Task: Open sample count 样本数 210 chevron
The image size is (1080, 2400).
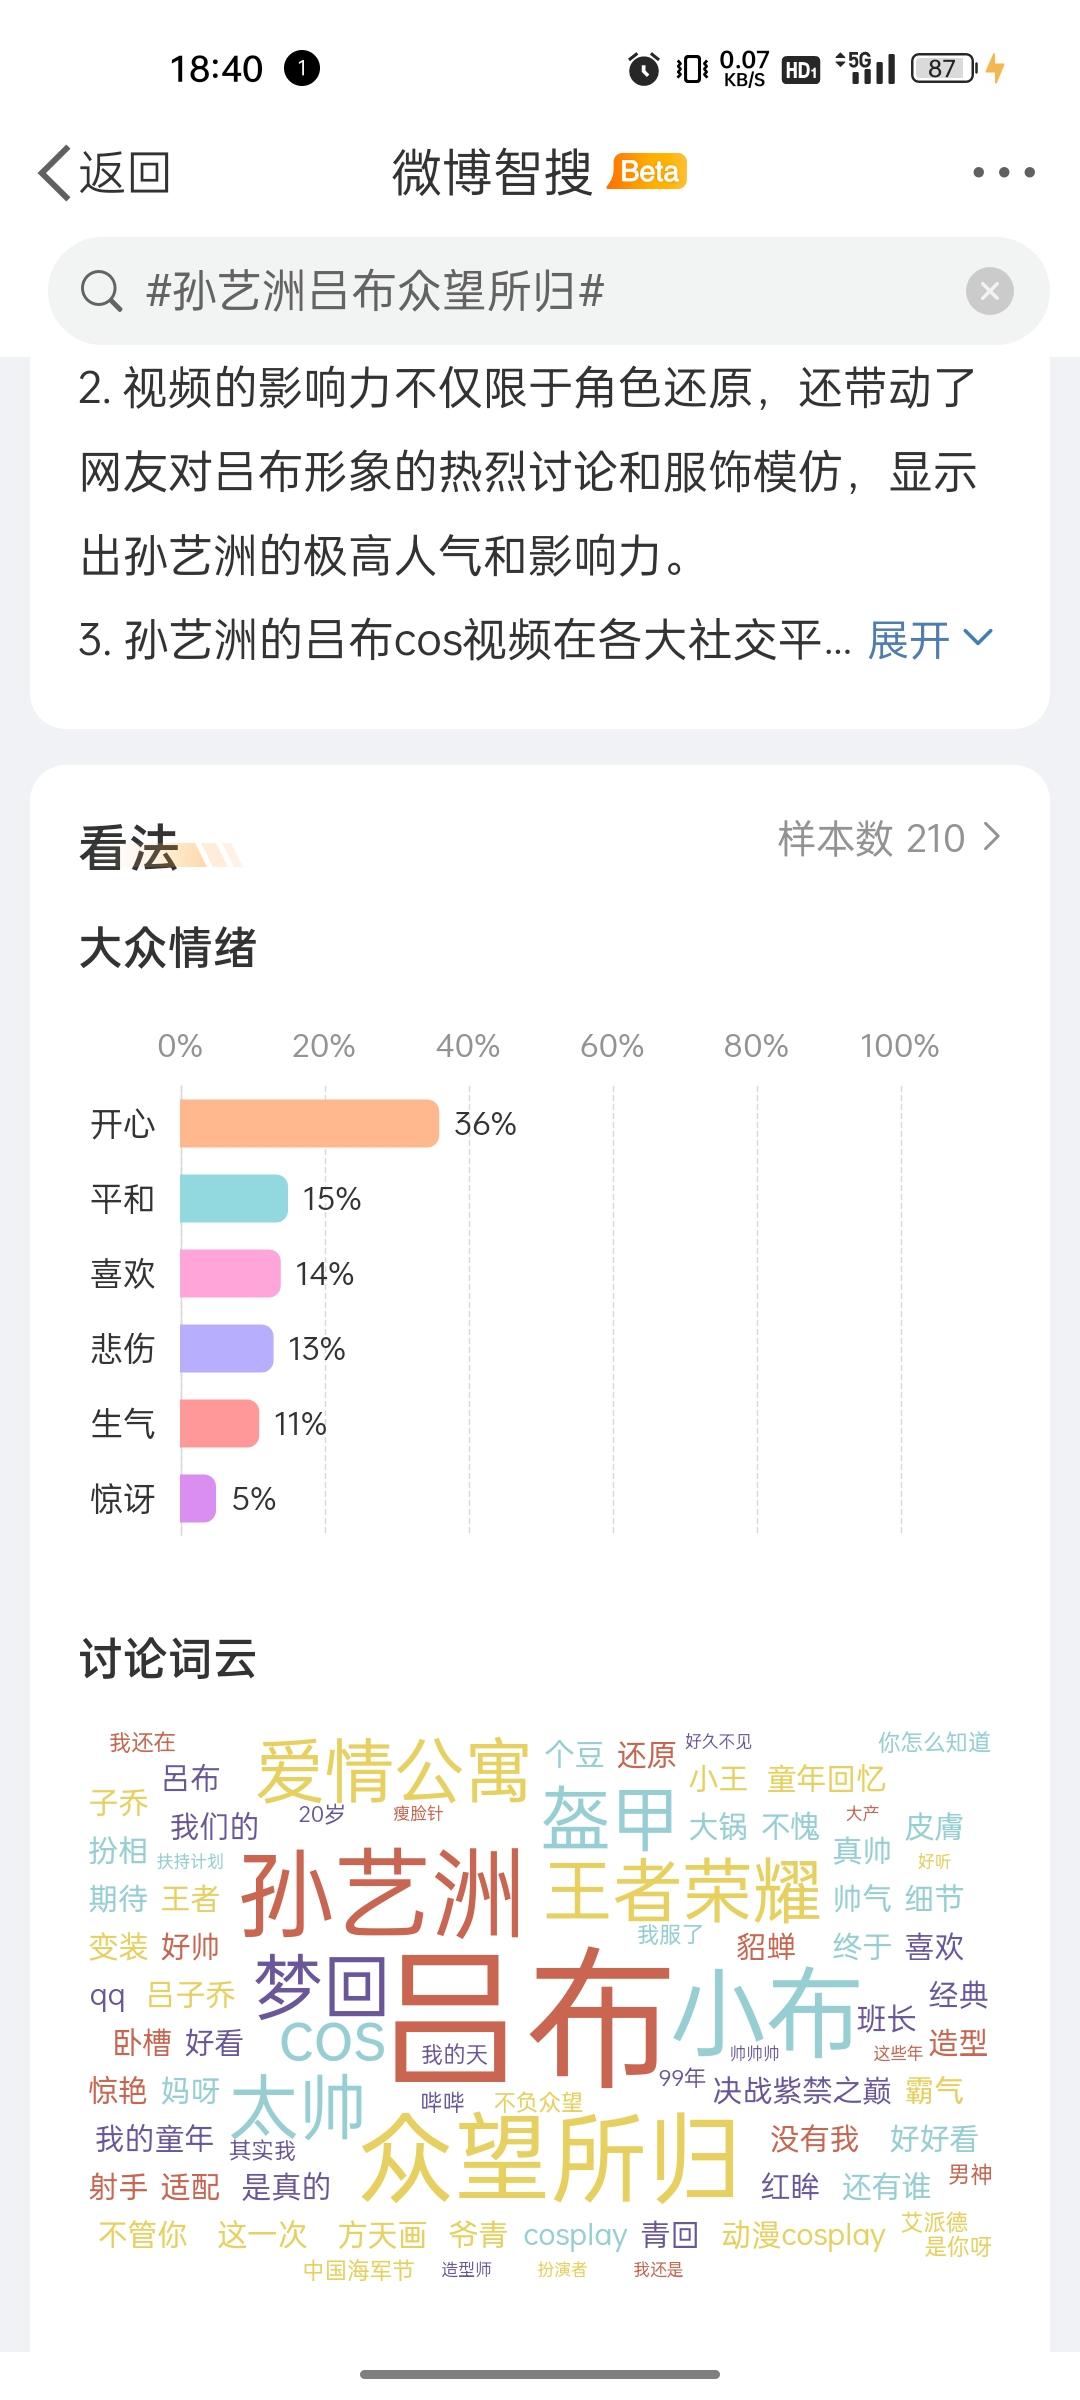Action: click(992, 837)
